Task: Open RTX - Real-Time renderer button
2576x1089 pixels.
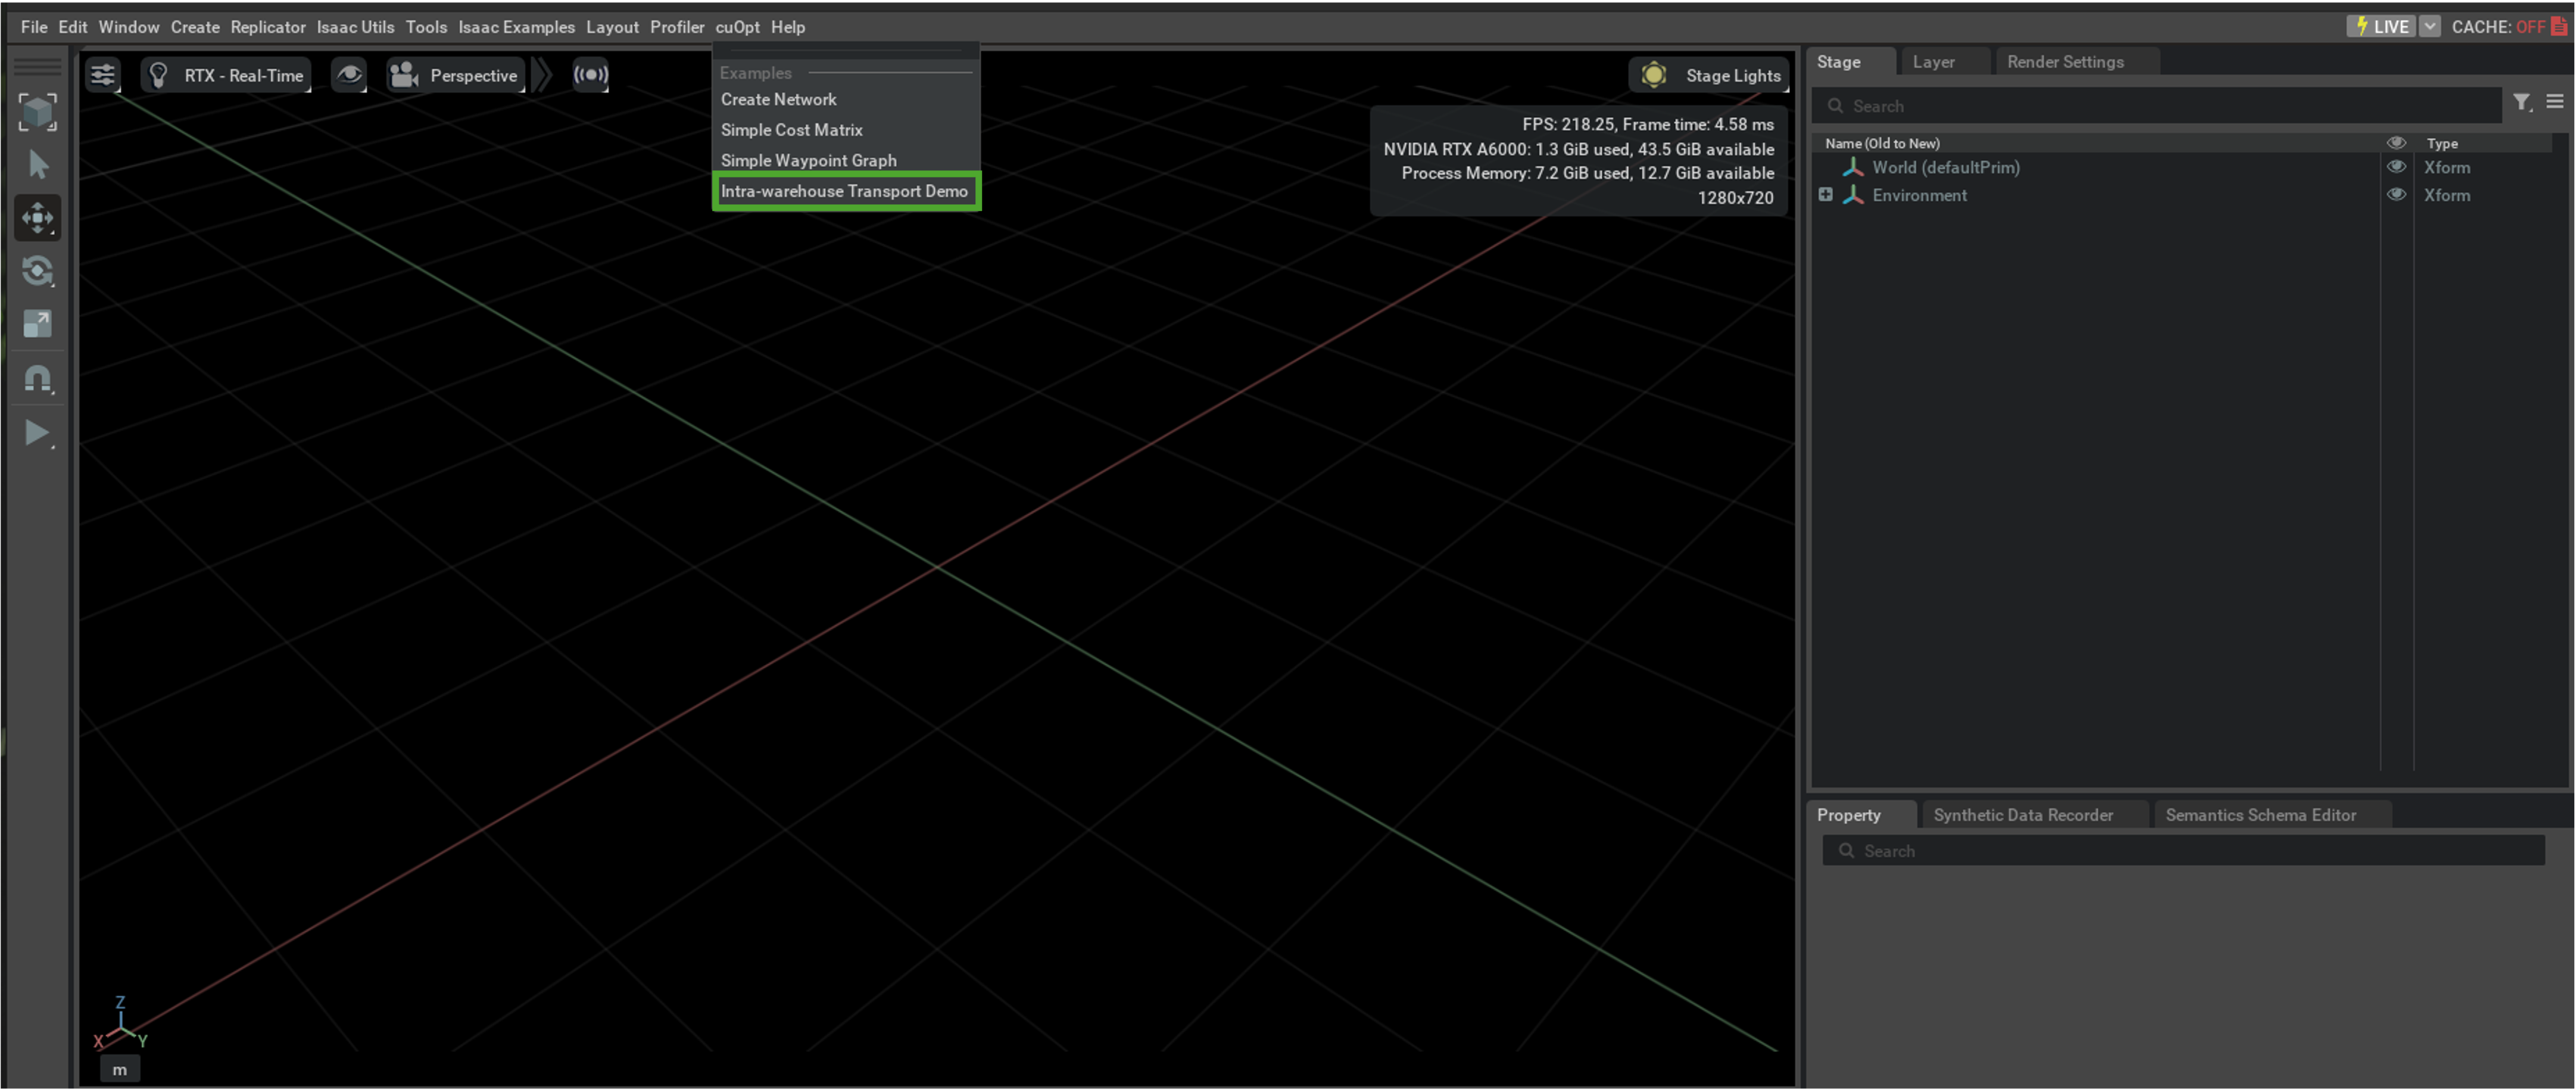Action: pos(226,75)
